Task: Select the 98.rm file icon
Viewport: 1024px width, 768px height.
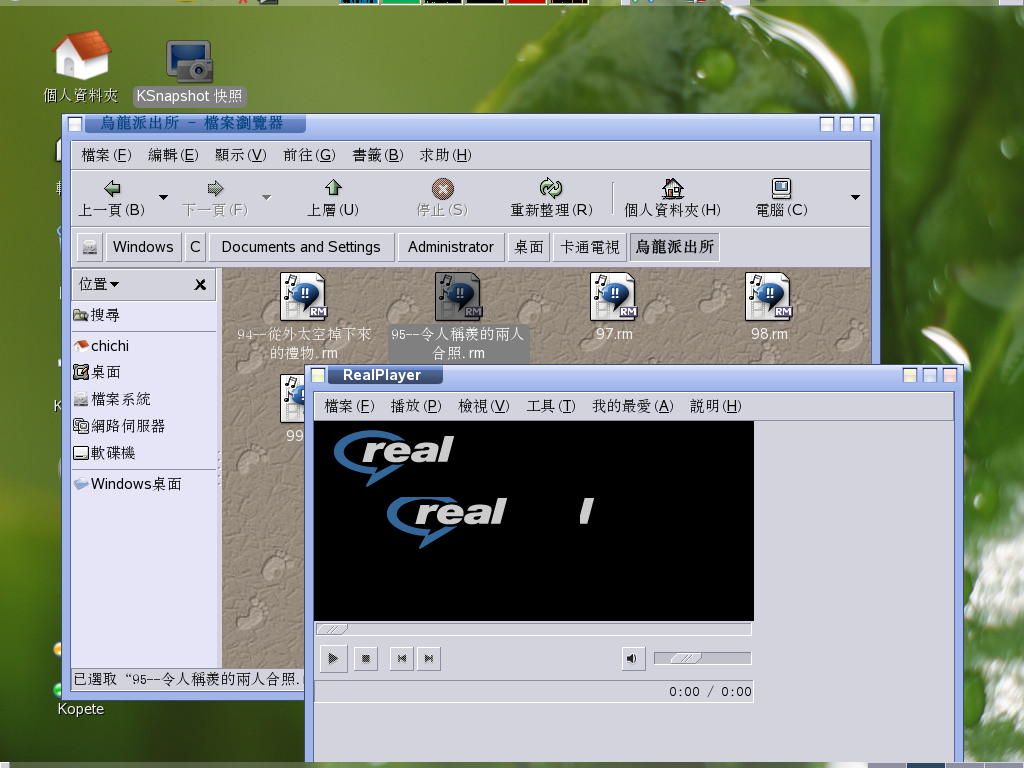Action: click(x=769, y=297)
